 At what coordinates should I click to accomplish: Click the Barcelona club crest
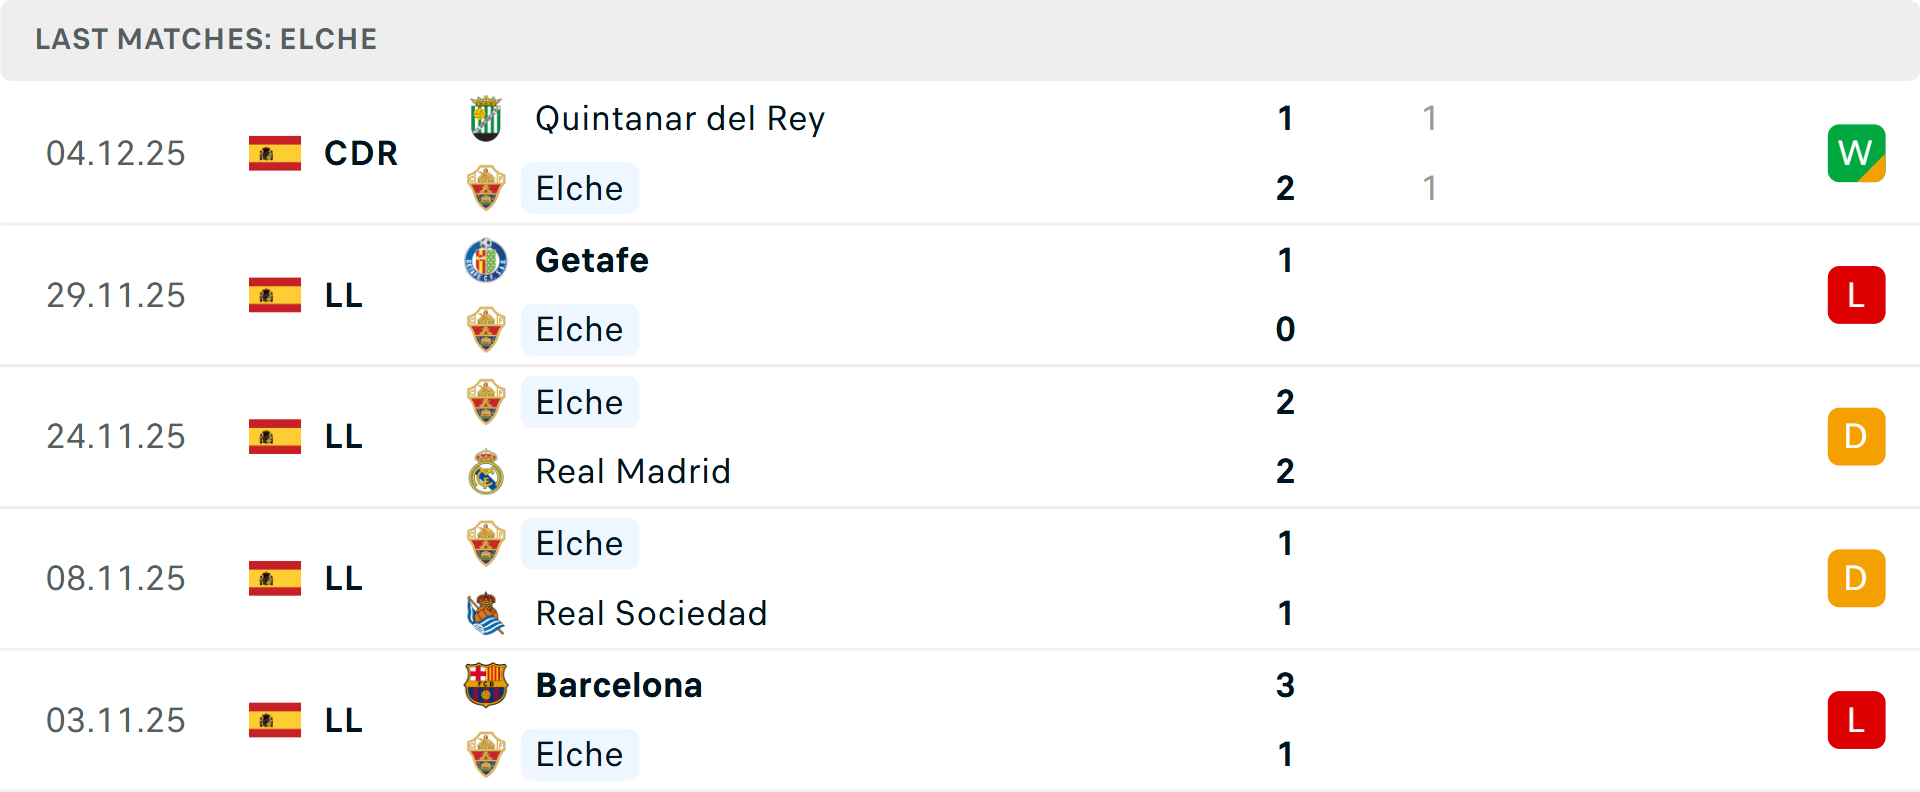pyautogui.click(x=486, y=685)
